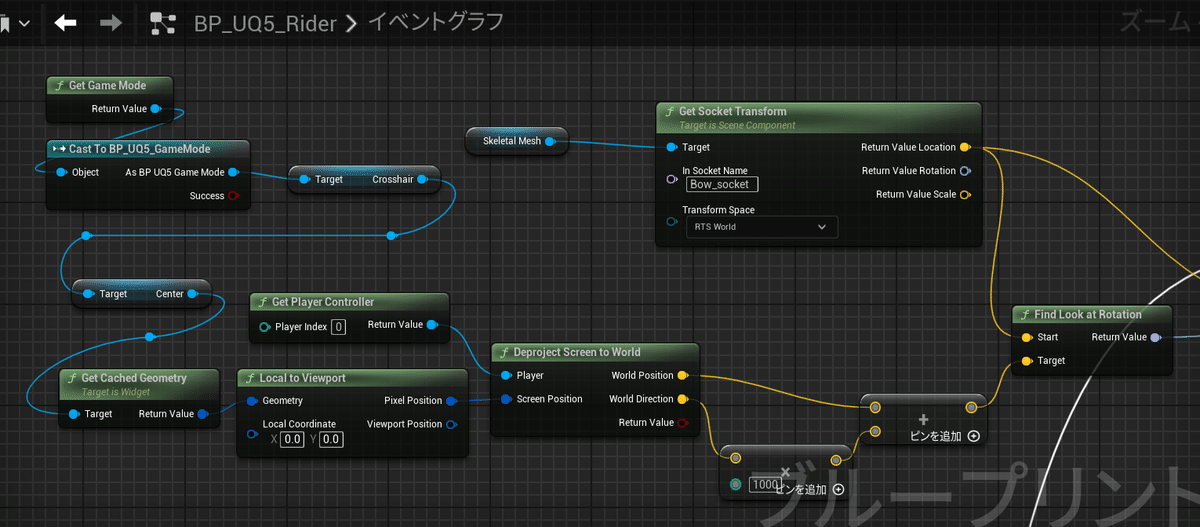Click the Pixel Position output pin
Screen dimensions: 1200x527
(x=452, y=401)
